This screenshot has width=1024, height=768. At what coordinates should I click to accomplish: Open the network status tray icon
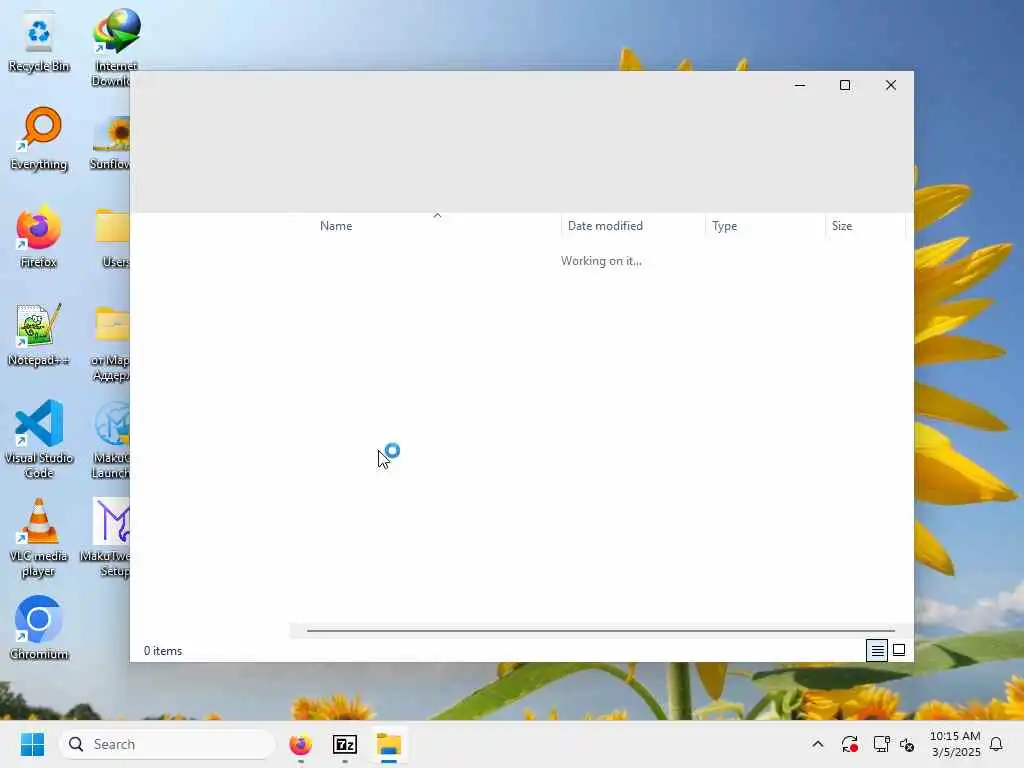(882, 744)
